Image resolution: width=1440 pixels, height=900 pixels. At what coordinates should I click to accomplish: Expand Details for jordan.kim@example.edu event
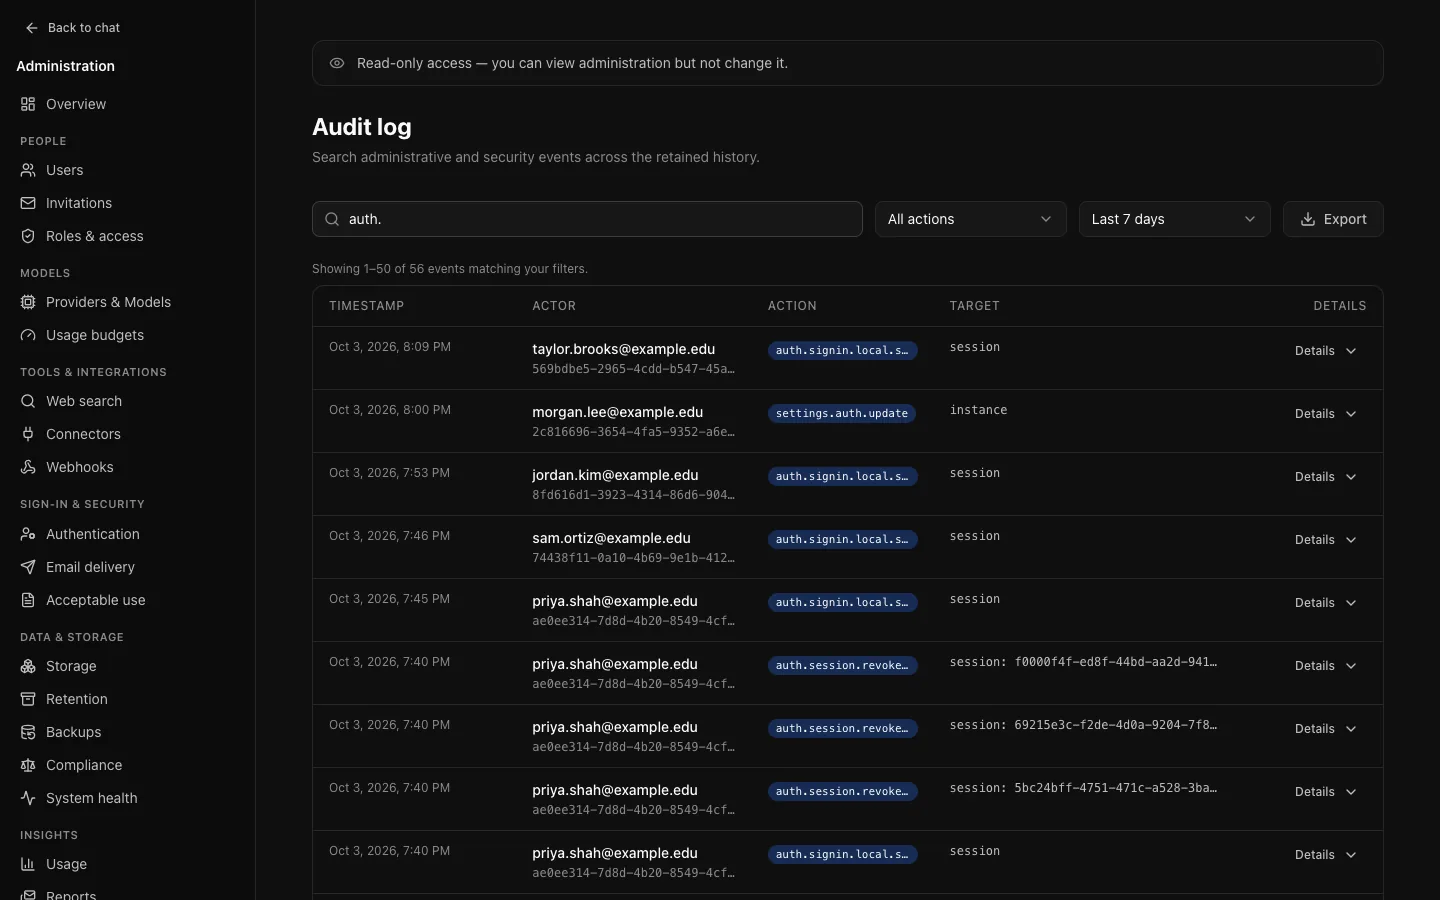pyautogui.click(x=1325, y=477)
